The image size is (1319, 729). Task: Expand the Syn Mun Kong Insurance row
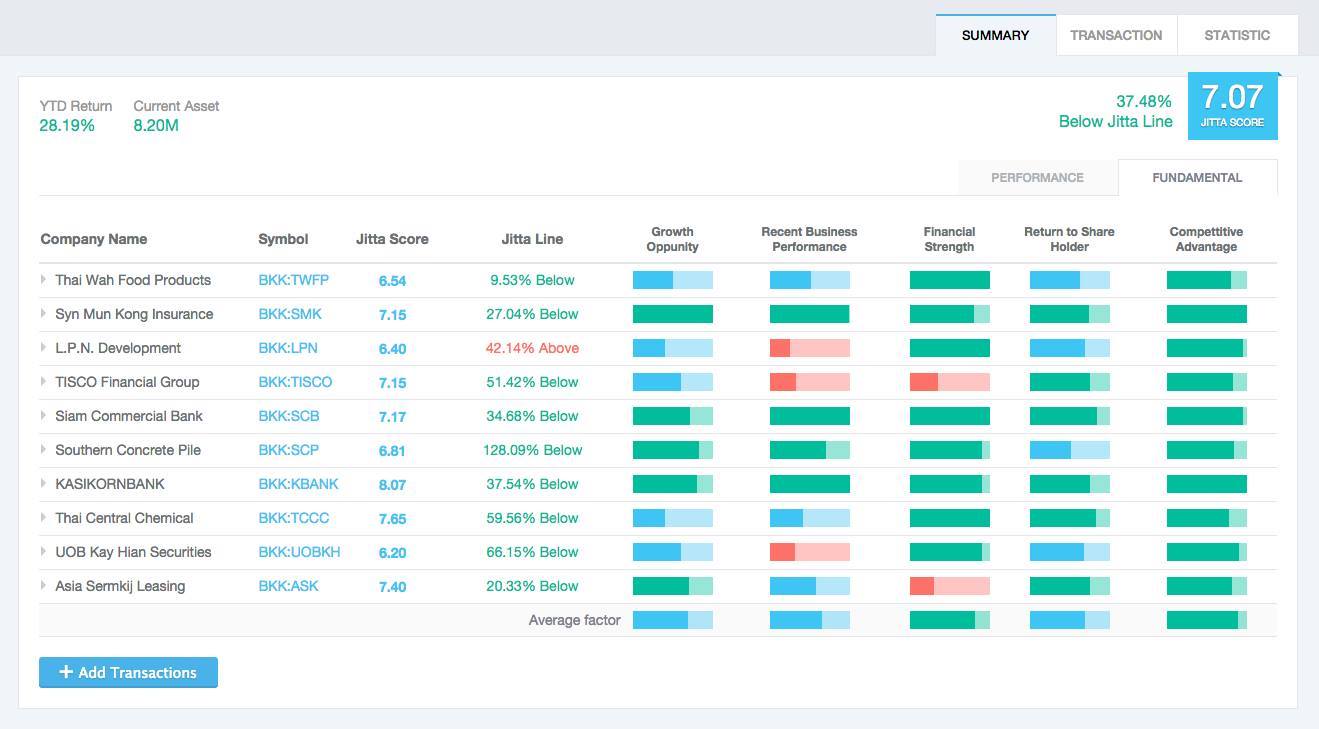44,314
